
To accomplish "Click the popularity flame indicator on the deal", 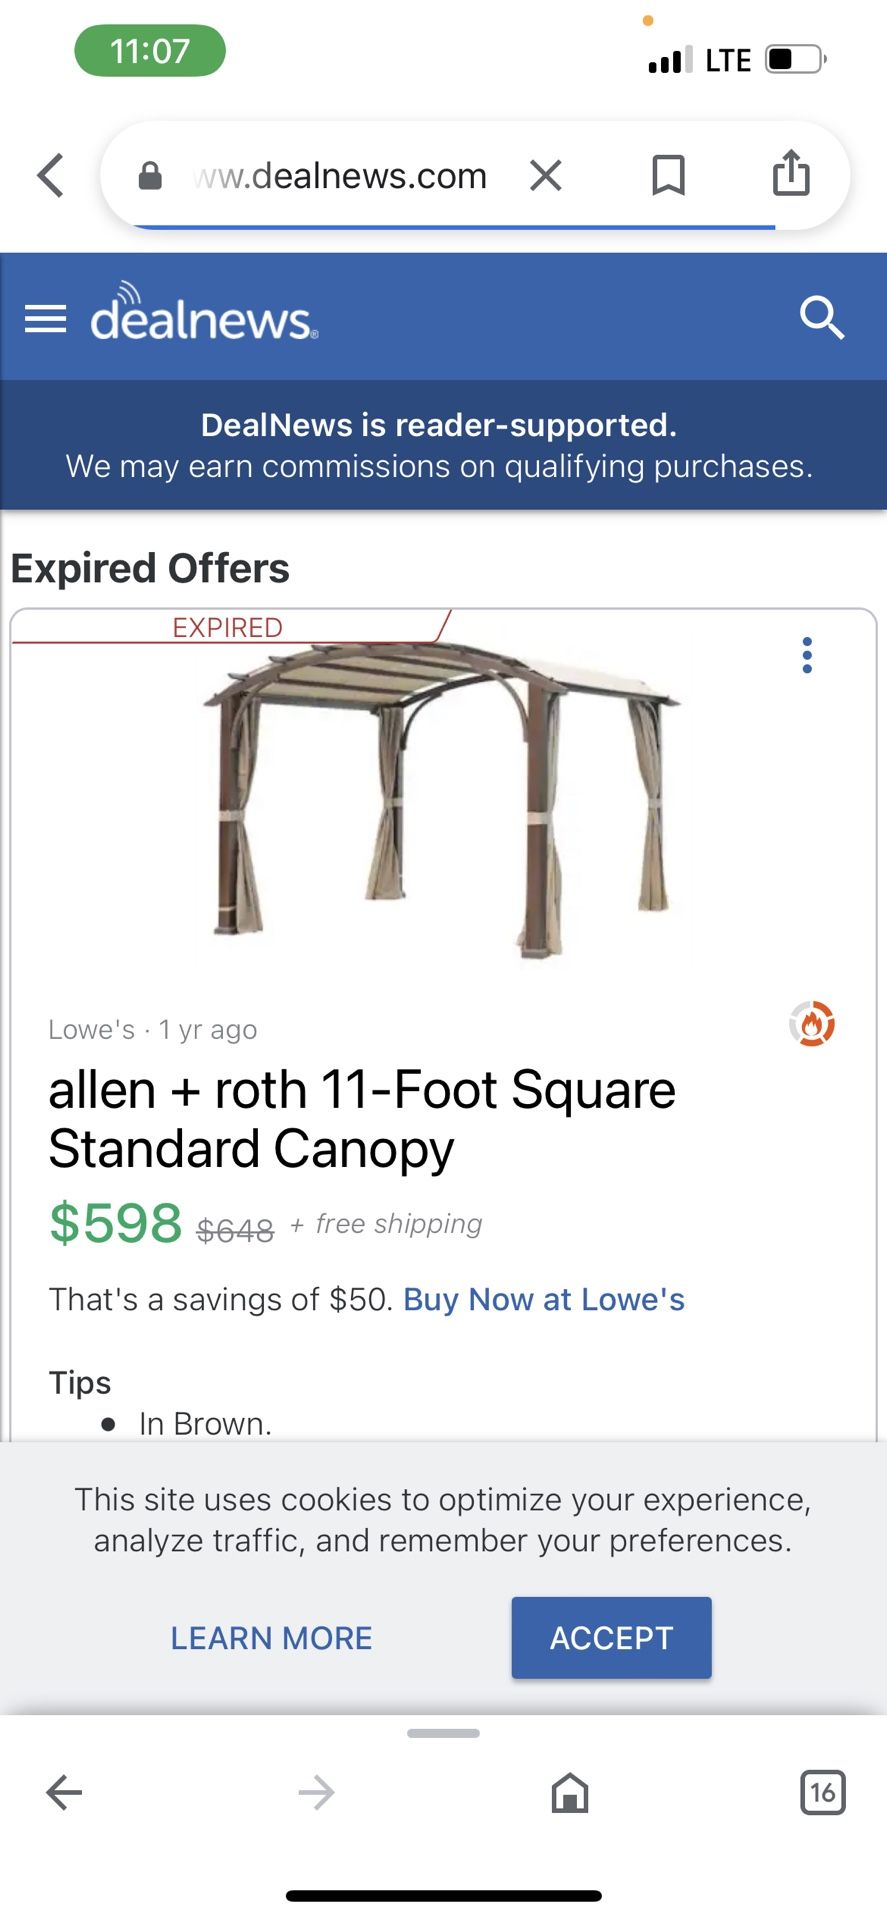I will click(x=813, y=1024).
